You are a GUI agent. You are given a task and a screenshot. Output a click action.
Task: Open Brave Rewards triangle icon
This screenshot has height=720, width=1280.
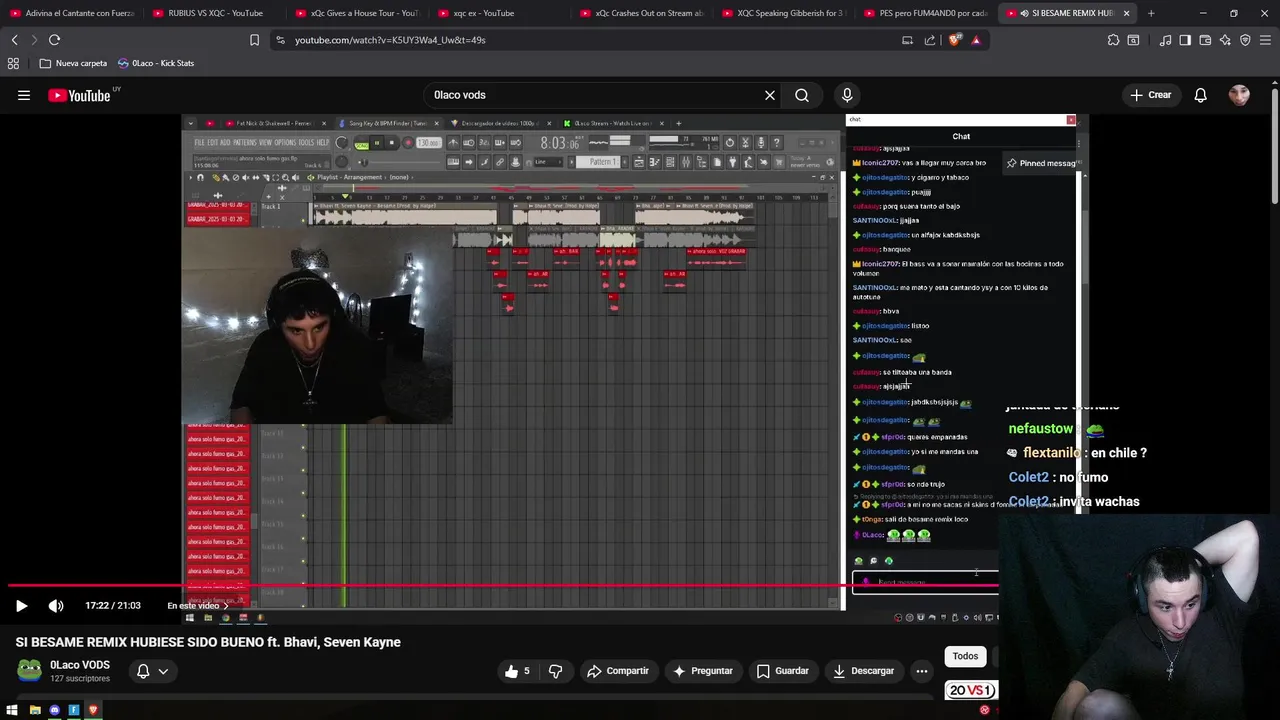pos(976,40)
